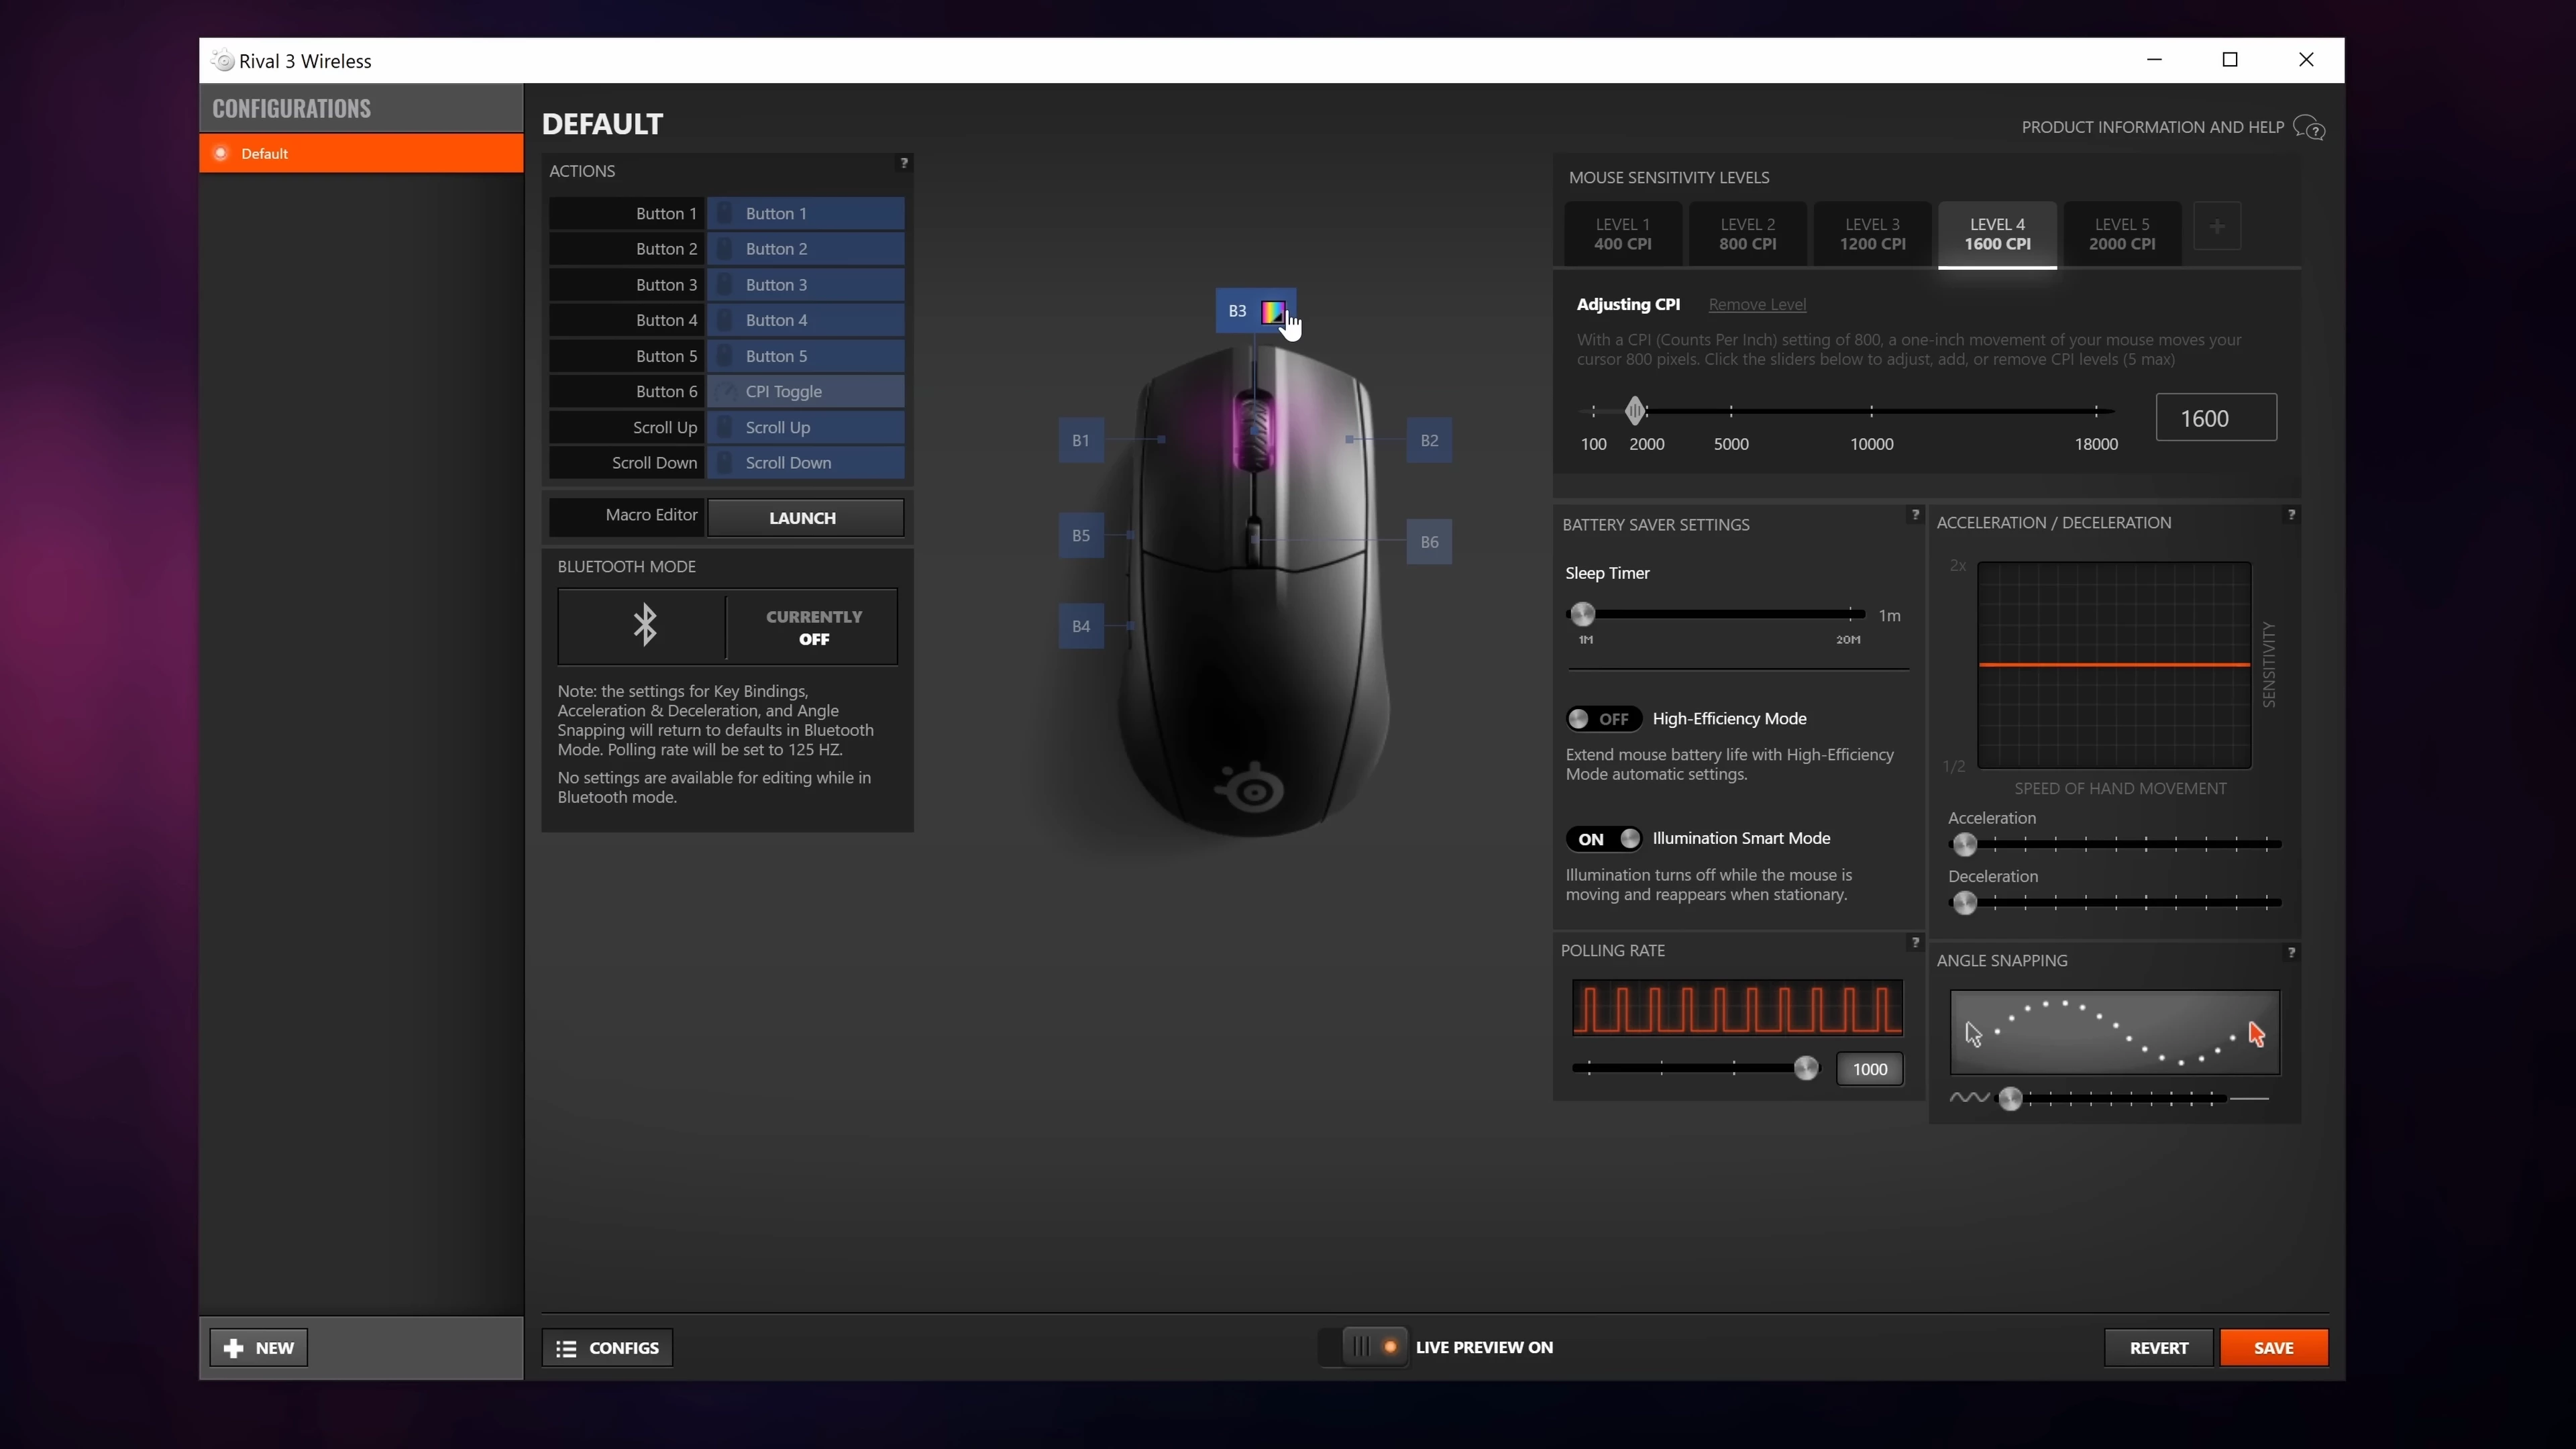Click the Sleep Timer slider knob
The image size is (2576, 1449).
(1582, 614)
